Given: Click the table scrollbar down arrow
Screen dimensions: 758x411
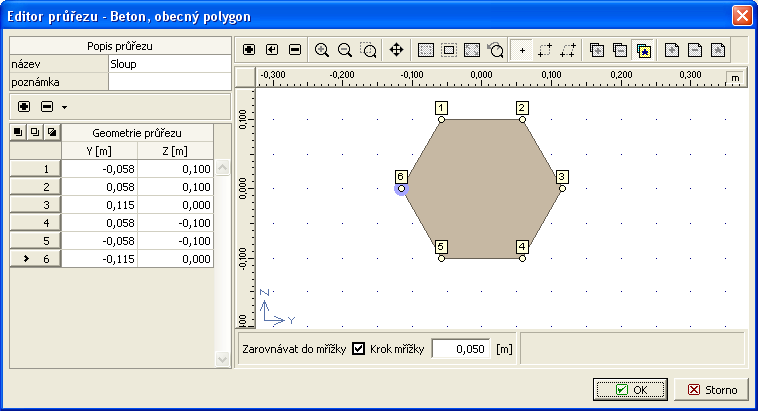Looking at the screenshot, I should 222,359.
